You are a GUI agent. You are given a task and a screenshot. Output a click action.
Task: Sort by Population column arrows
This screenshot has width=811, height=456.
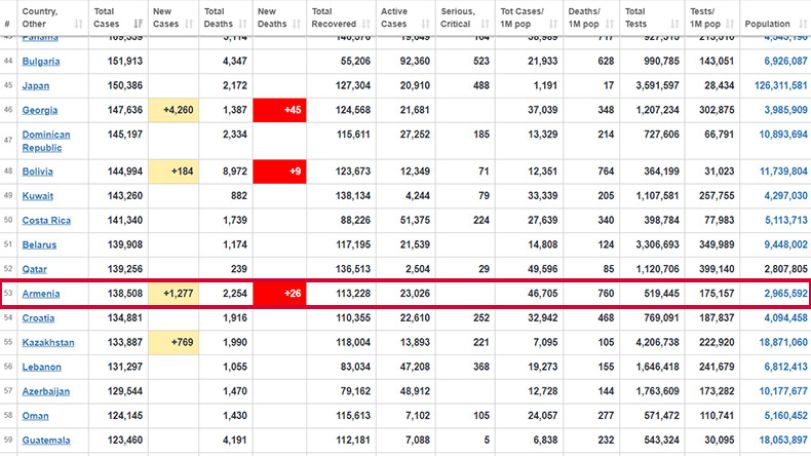(803, 24)
